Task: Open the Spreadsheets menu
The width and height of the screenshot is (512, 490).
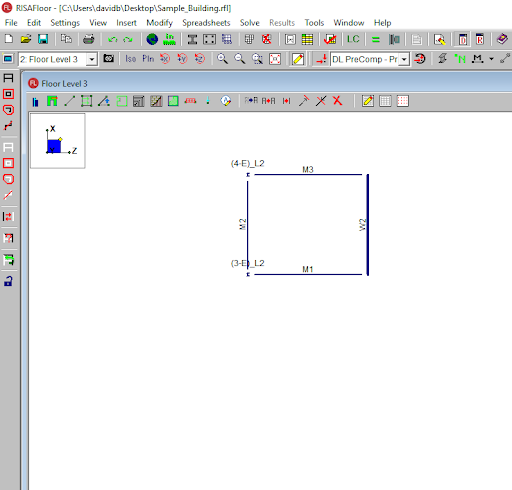Action: (206, 23)
